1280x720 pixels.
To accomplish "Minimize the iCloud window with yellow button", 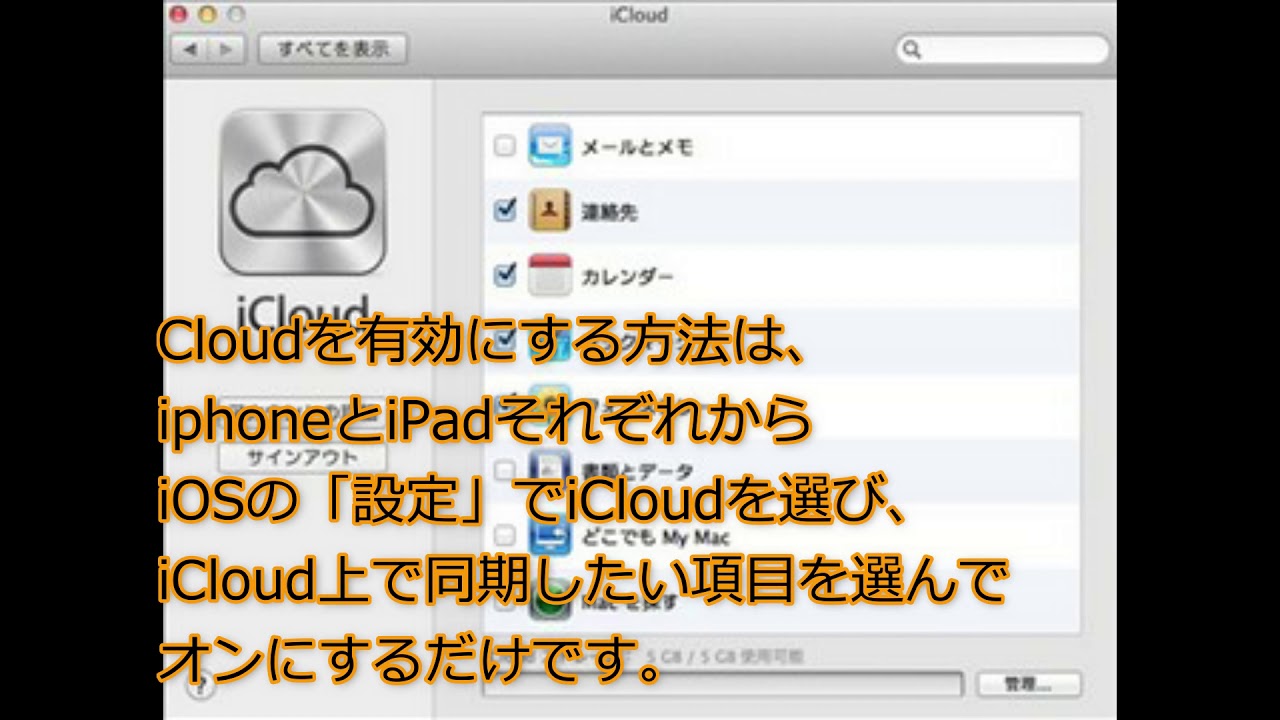I will point(207,14).
